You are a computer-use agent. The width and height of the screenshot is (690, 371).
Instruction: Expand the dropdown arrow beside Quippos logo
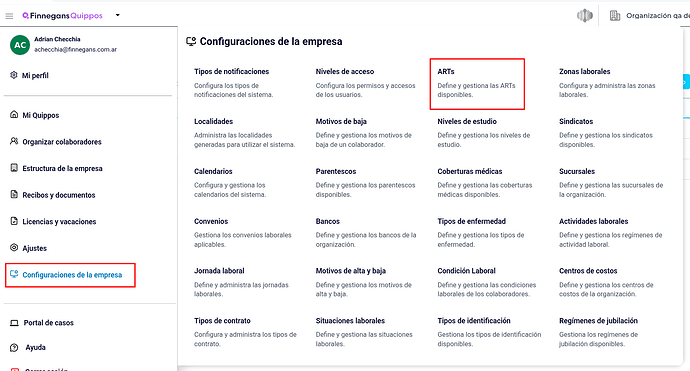coord(117,15)
